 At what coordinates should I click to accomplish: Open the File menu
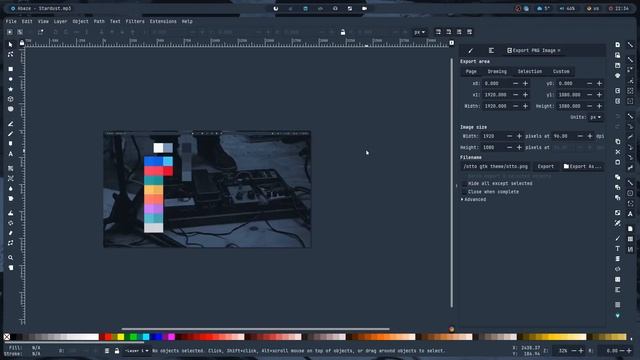coord(11,21)
